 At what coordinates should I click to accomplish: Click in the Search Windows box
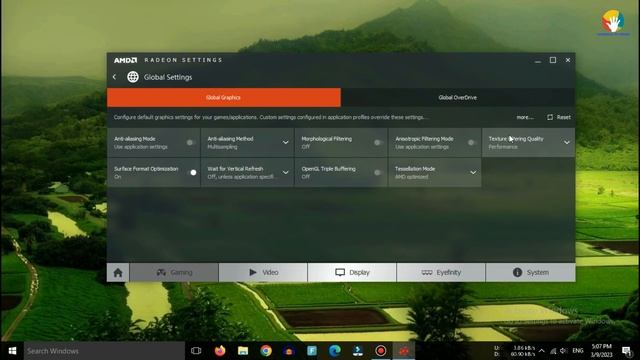[104, 351]
